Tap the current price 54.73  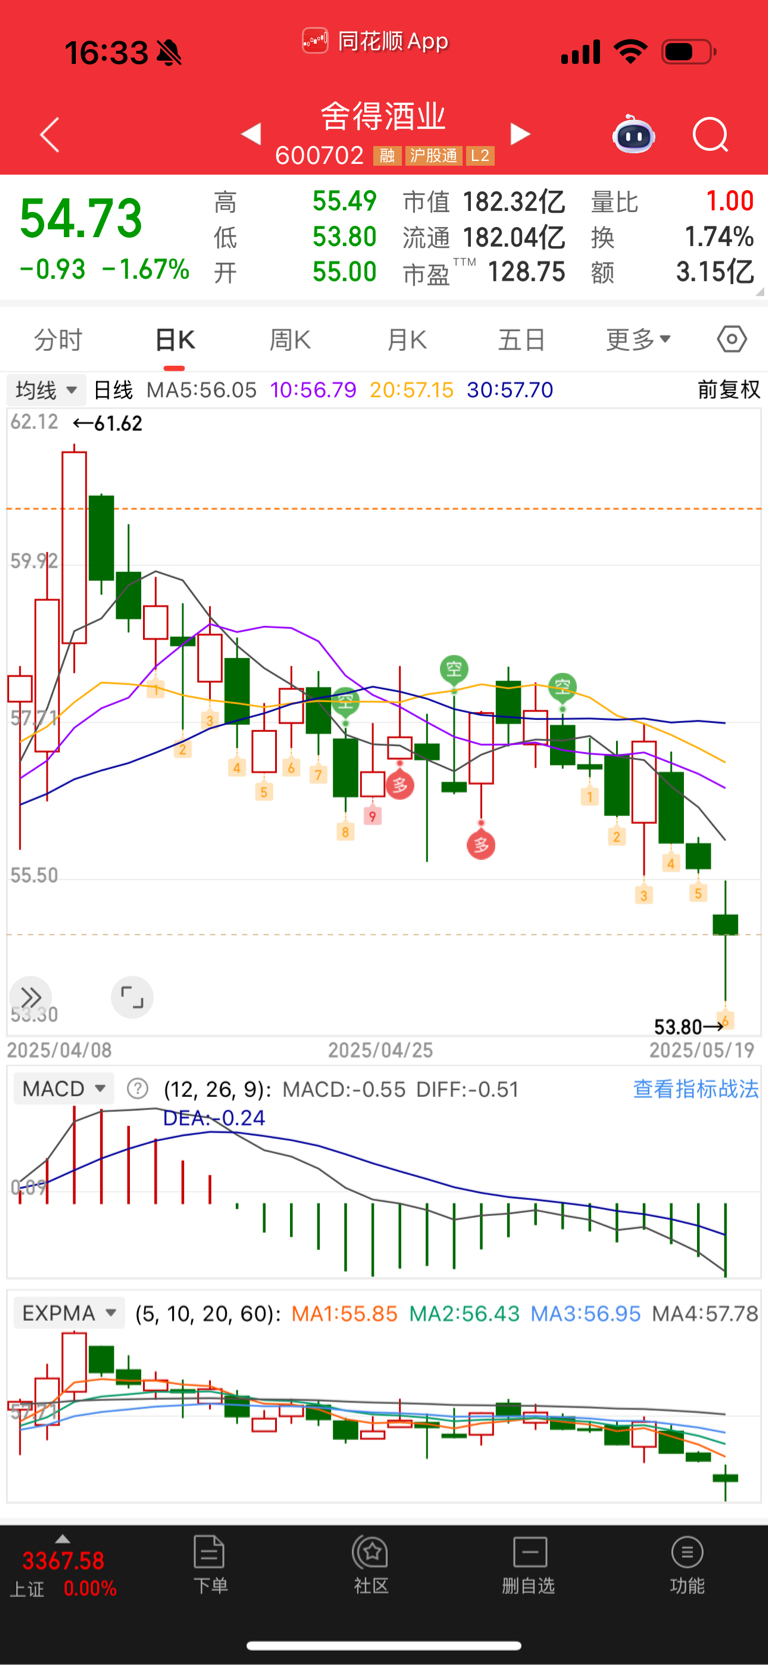click(x=81, y=219)
